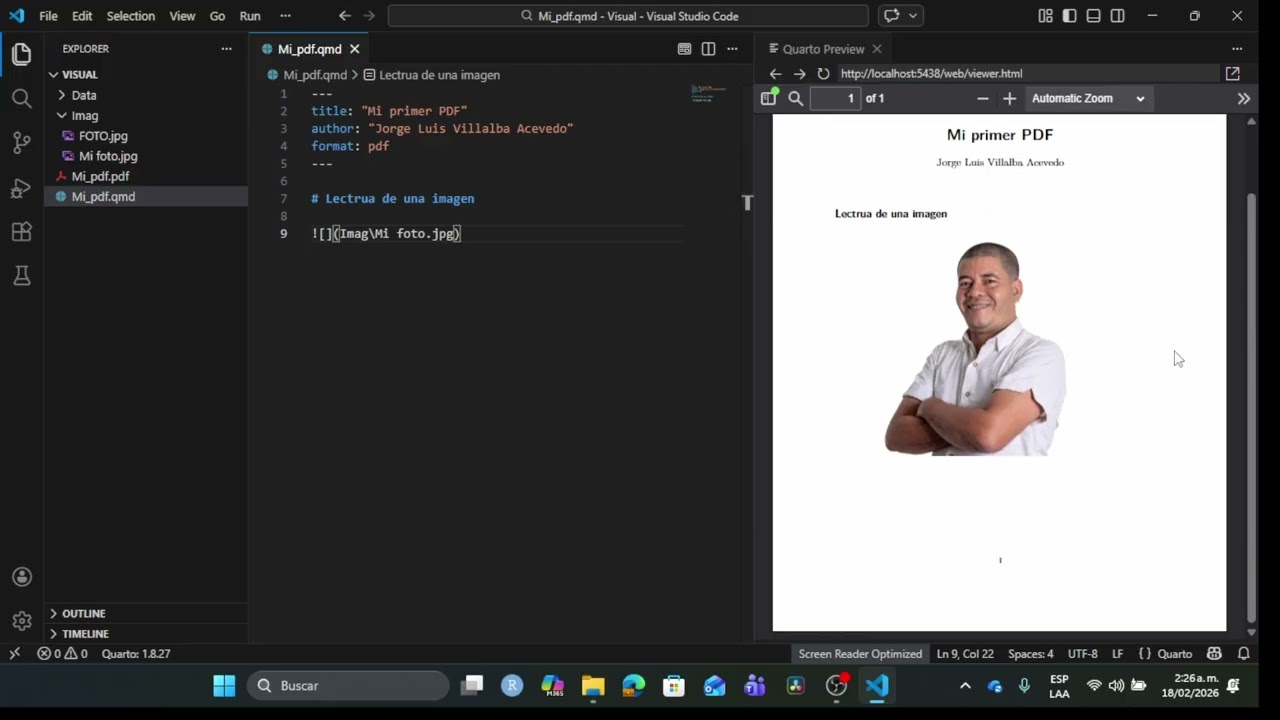1280x720 pixels.
Task: Open the Testing flask view
Action: (x=22, y=275)
